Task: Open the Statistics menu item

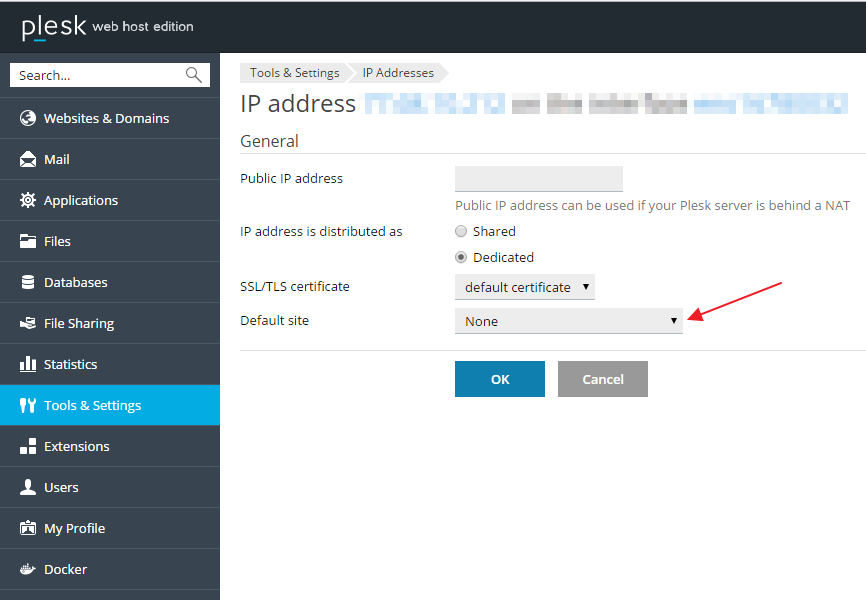Action: pyautogui.click(x=110, y=364)
